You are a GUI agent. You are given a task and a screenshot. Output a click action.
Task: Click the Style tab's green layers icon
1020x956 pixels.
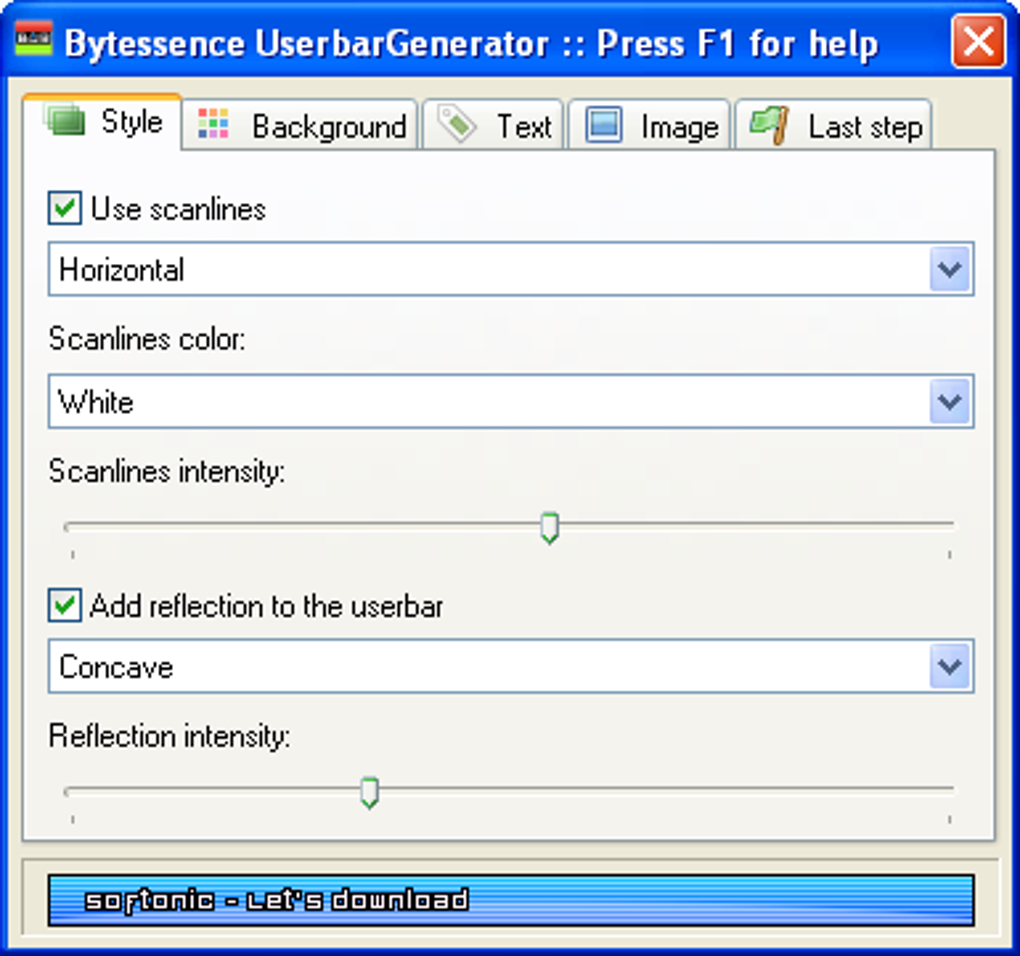coord(65,122)
